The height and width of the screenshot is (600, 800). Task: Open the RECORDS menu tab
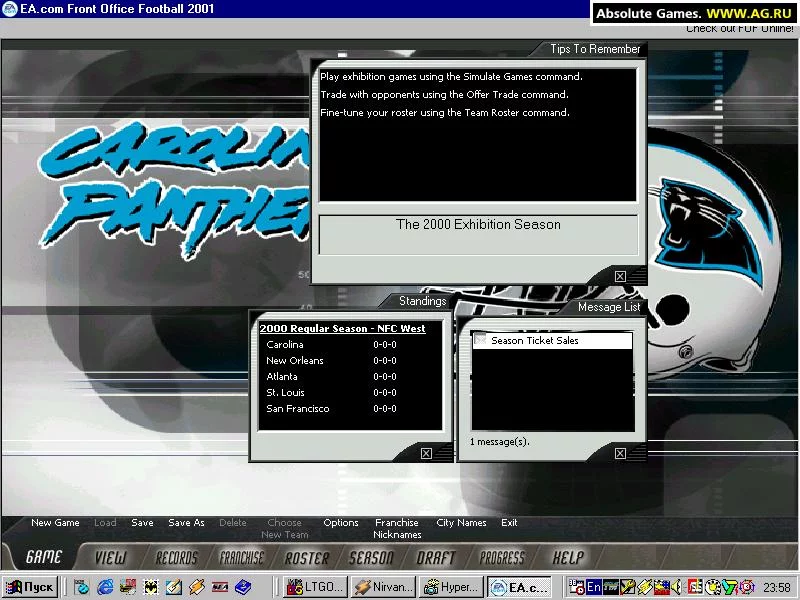click(176, 558)
